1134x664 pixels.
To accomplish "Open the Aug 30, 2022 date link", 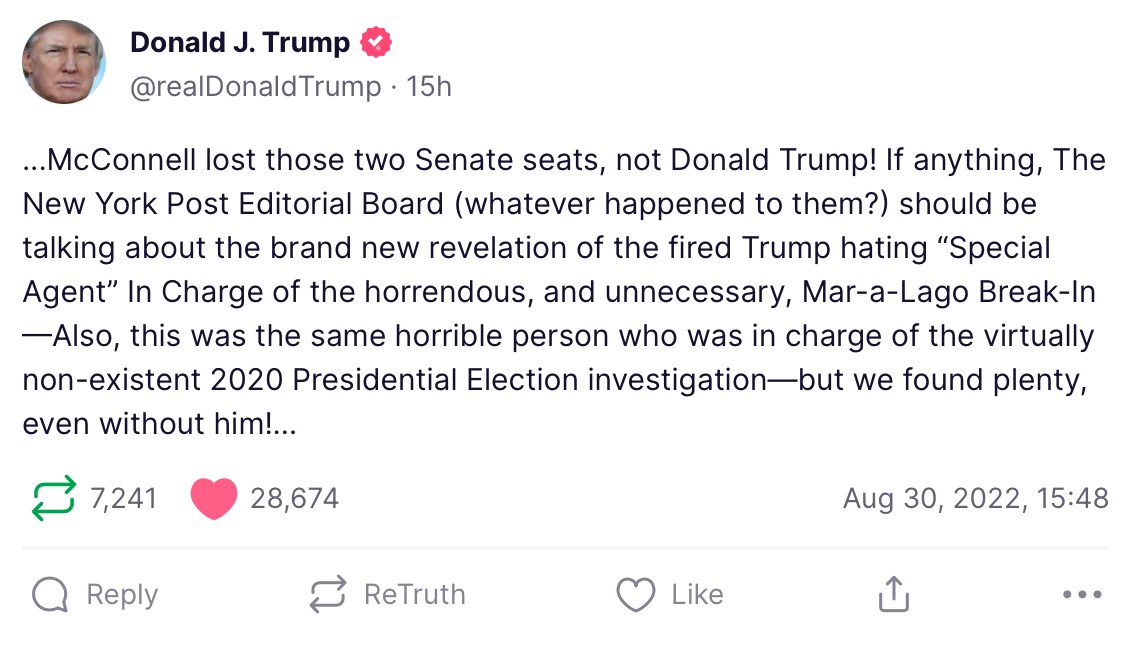I will (x=975, y=498).
